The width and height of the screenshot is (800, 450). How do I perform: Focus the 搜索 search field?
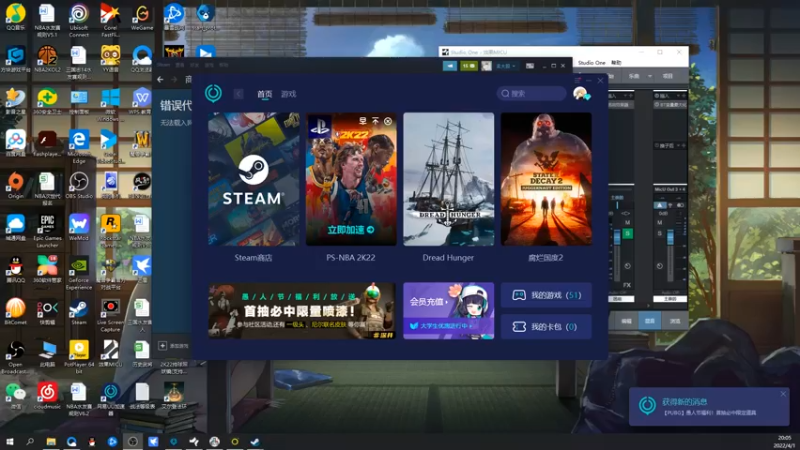pyautogui.click(x=531, y=93)
